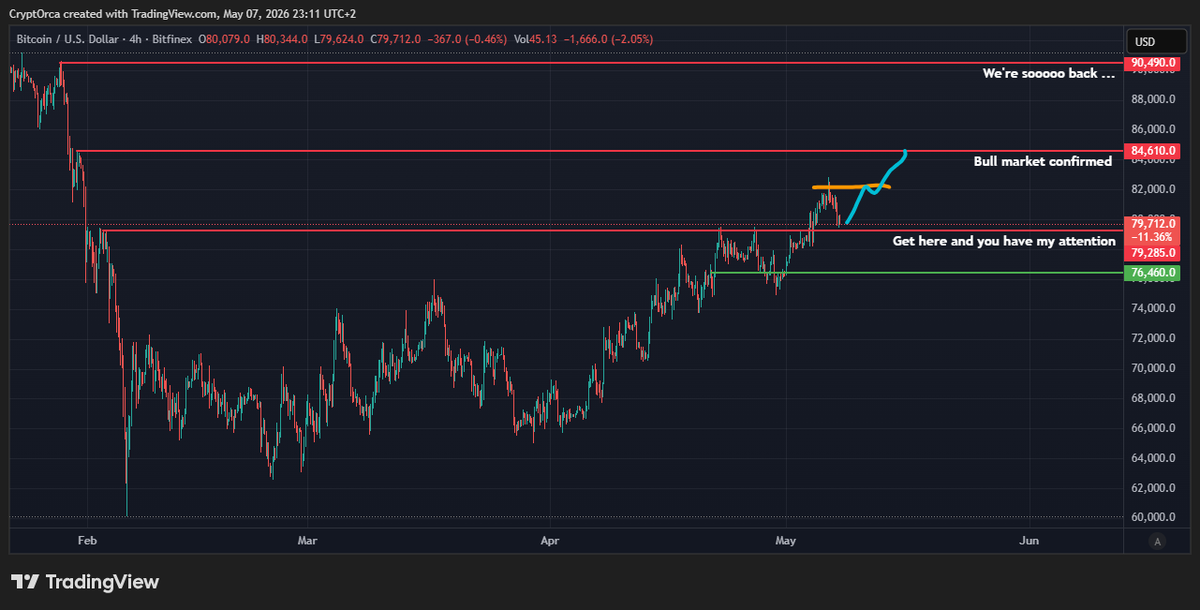Image resolution: width=1200 pixels, height=610 pixels.
Task: Click the Vol 45.13 indicator text
Action: (533, 40)
